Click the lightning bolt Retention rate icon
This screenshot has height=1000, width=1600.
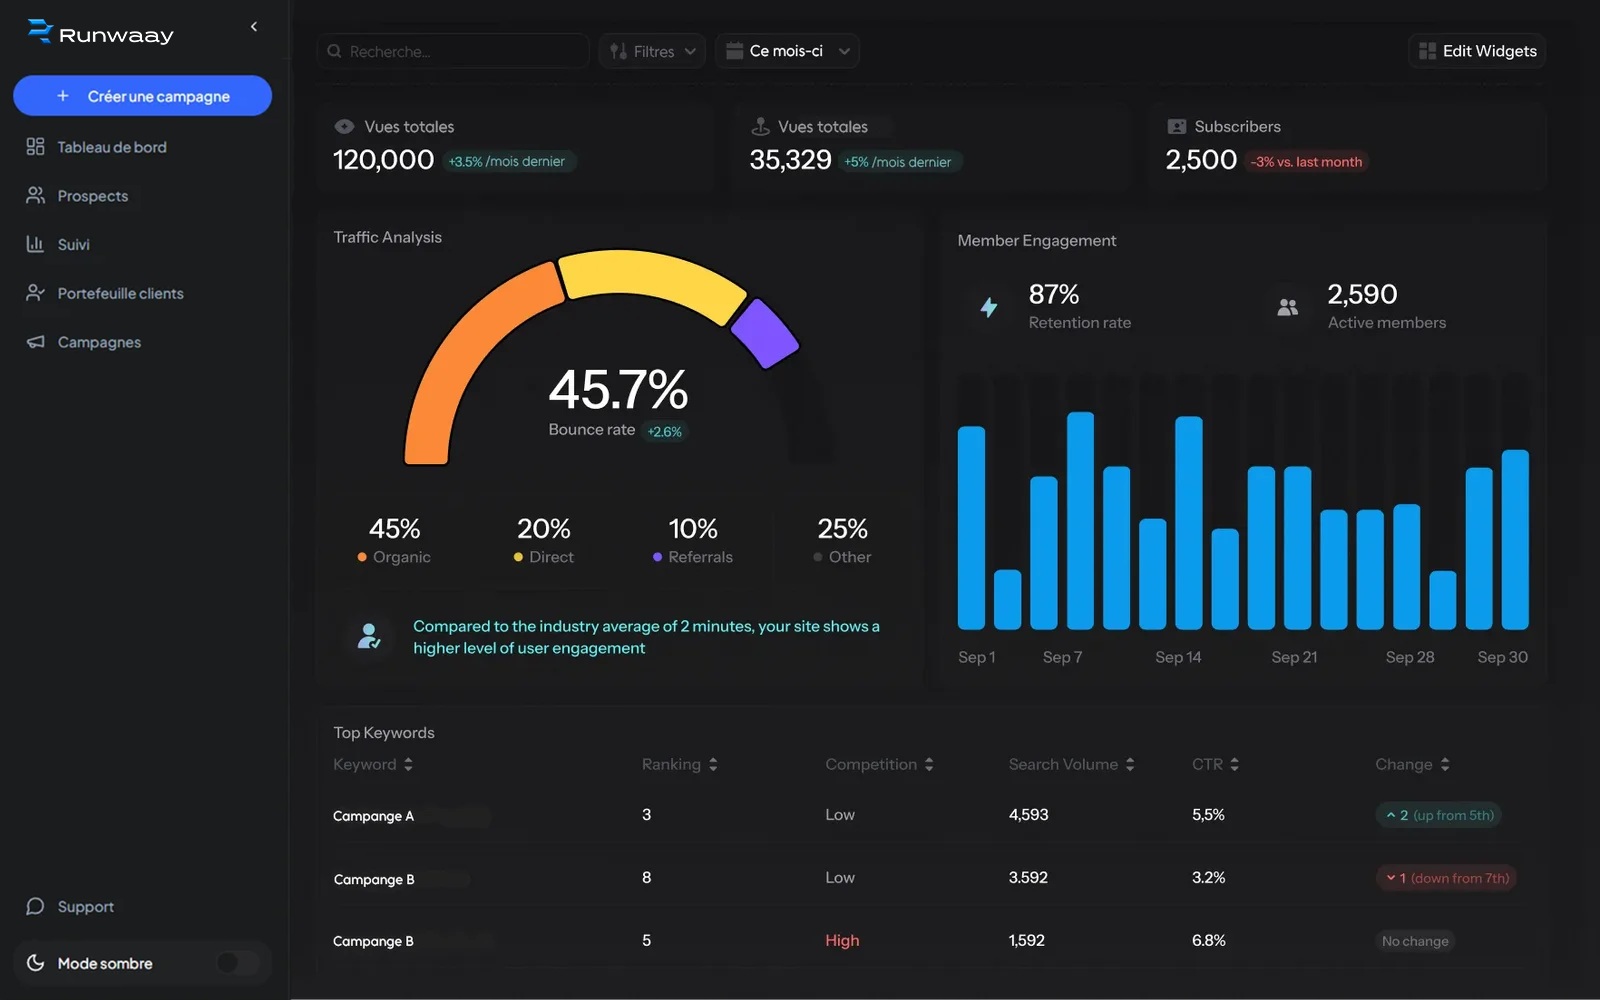(988, 308)
